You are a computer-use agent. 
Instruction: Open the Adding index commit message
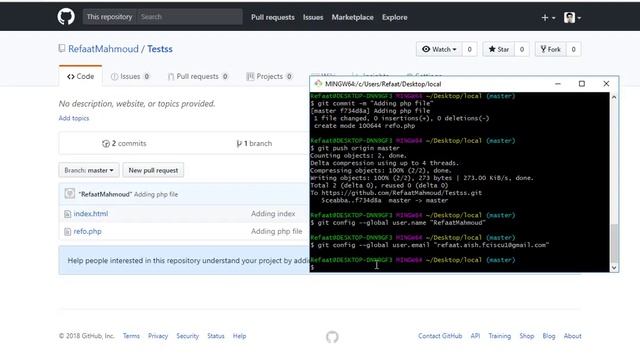273,213
